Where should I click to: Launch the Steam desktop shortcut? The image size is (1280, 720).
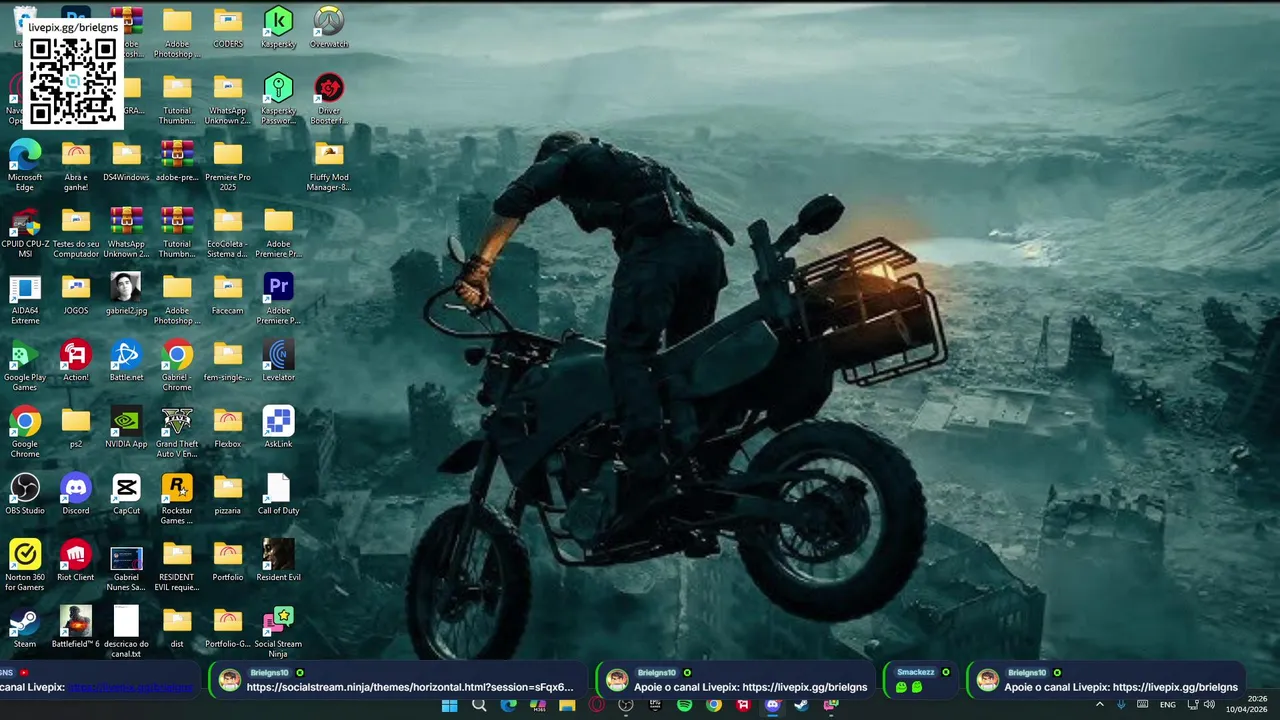[25, 627]
